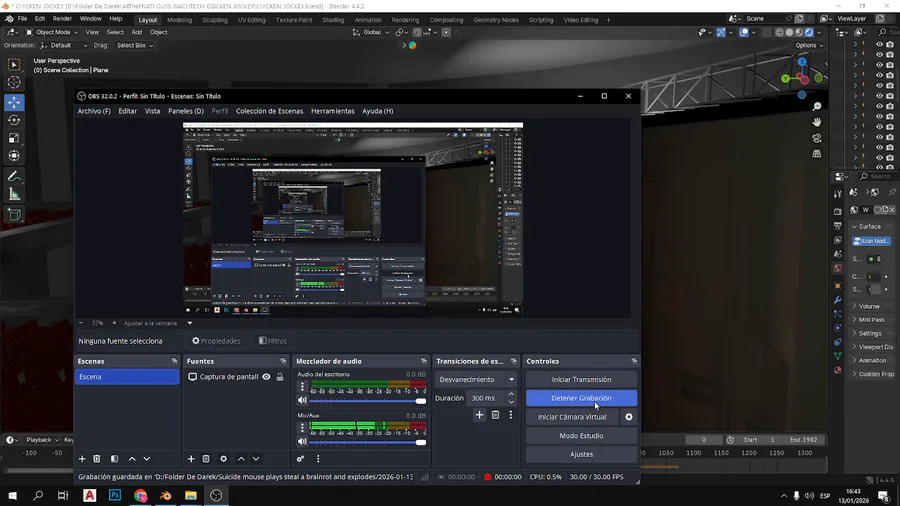
Task: Expand the Volume section in properties
Action: tap(868, 306)
